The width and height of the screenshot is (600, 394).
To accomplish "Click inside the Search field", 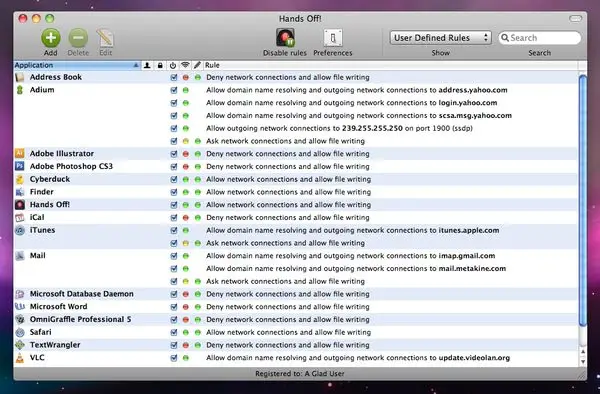I will [x=540, y=38].
